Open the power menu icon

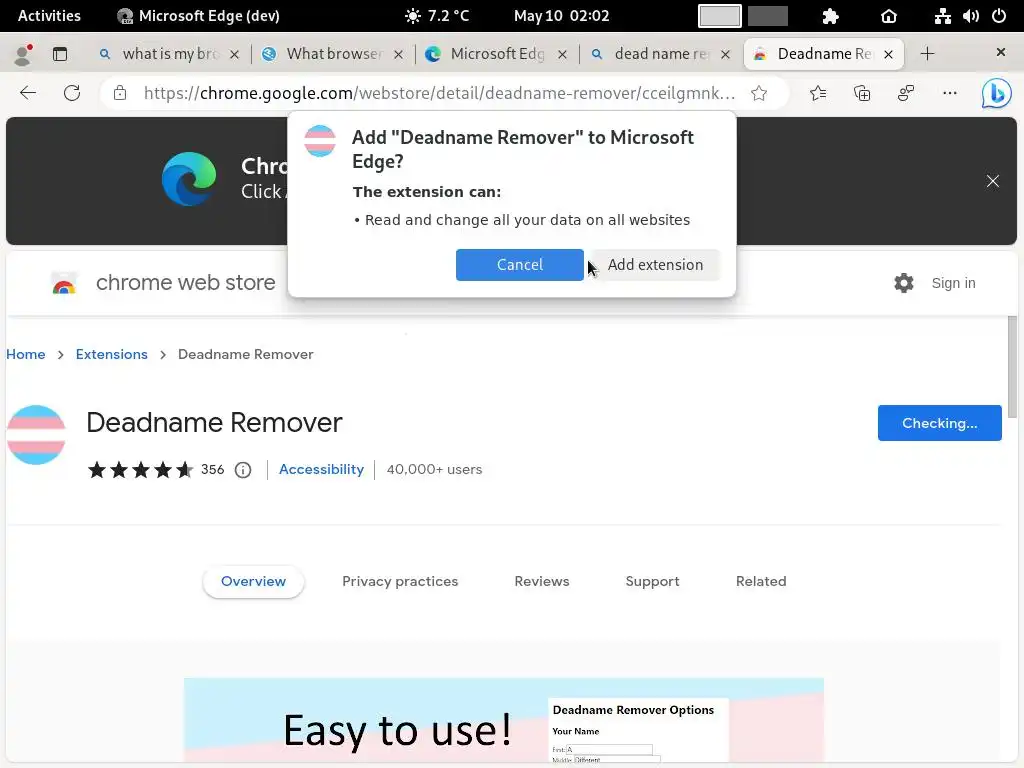999,16
